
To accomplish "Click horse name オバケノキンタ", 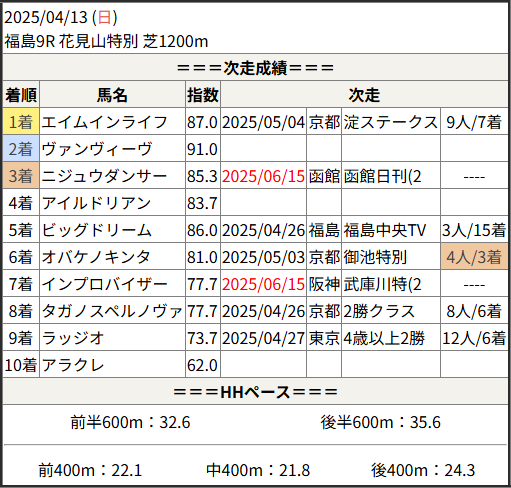I will click(x=96, y=257).
